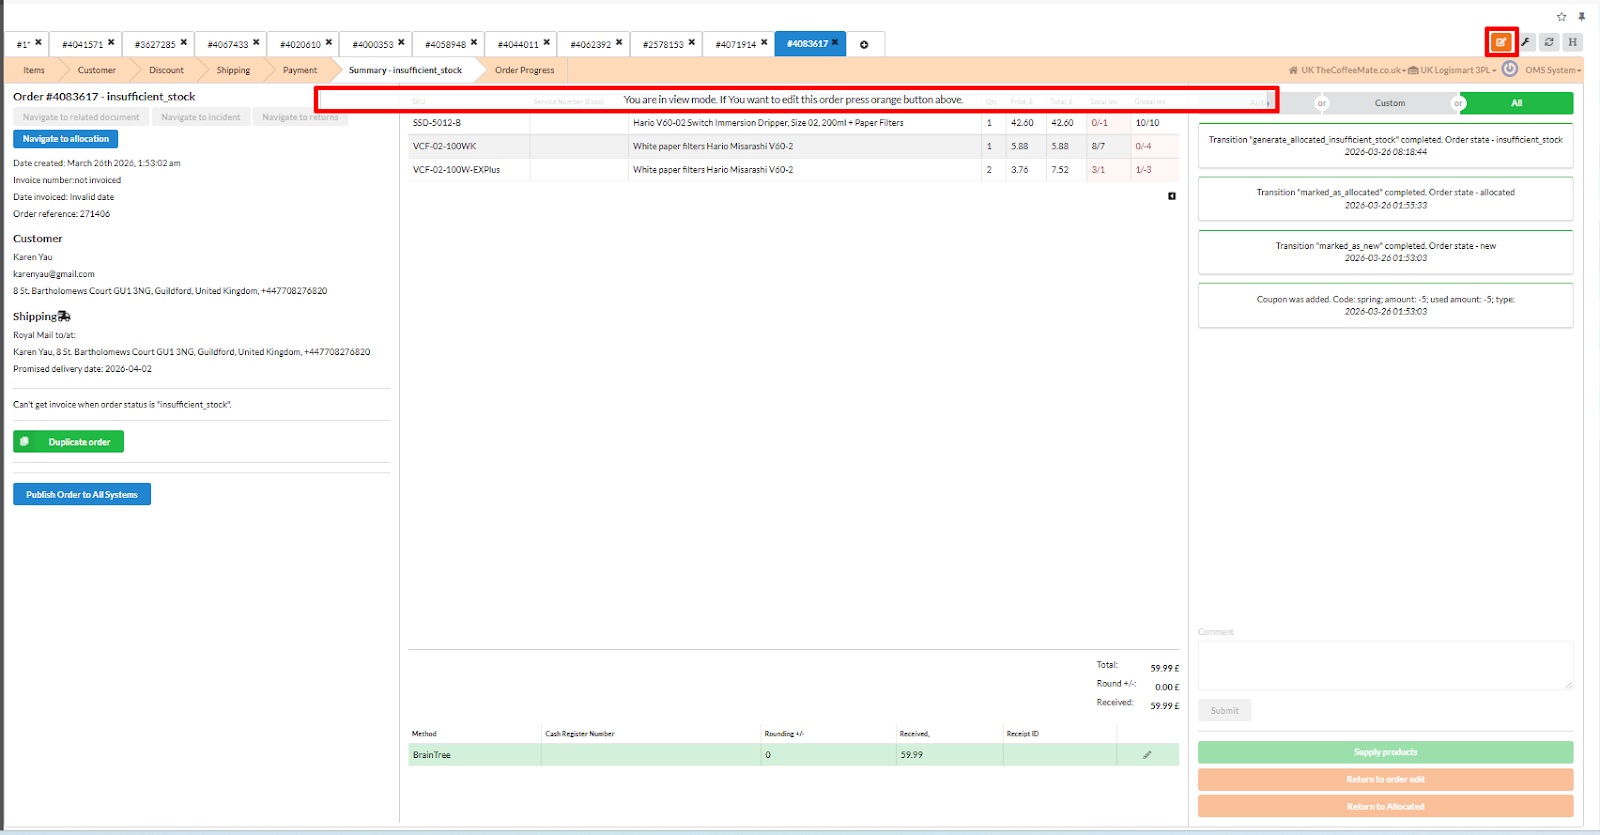Close the #4041571 tab
The height and width of the screenshot is (835, 1600).
(111, 42)
